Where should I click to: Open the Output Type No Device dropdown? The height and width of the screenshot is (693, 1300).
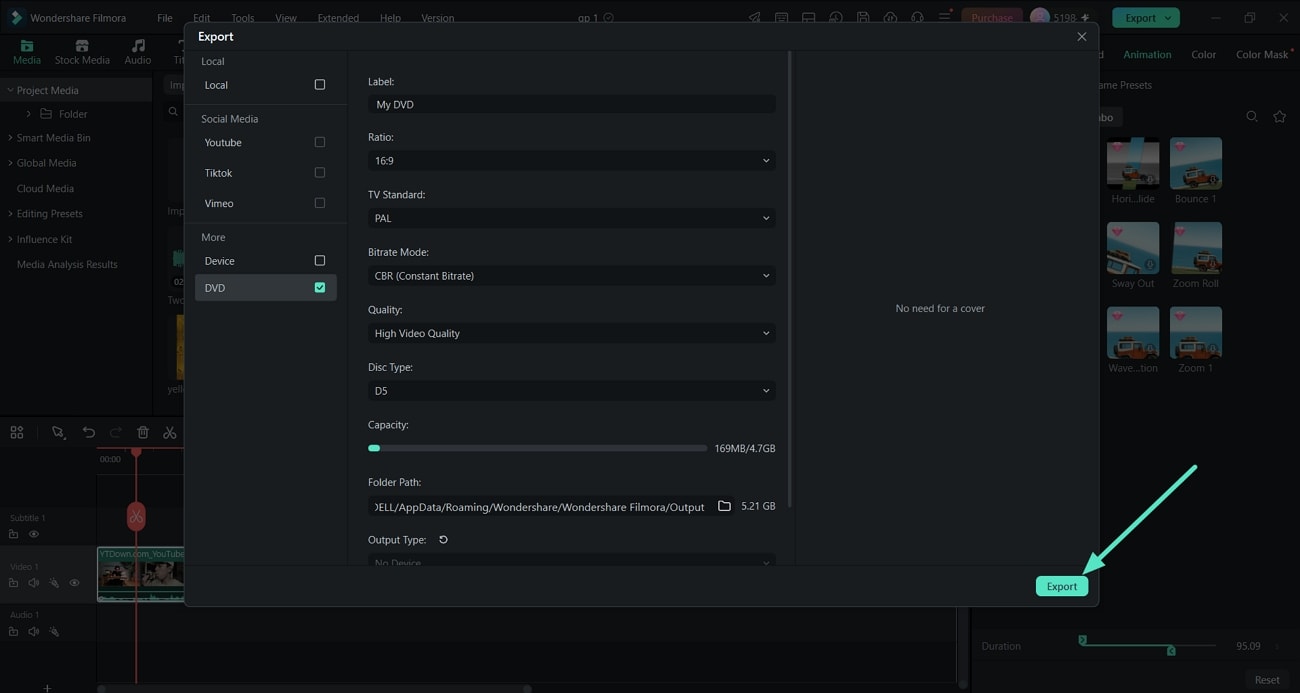click(571, 562)
